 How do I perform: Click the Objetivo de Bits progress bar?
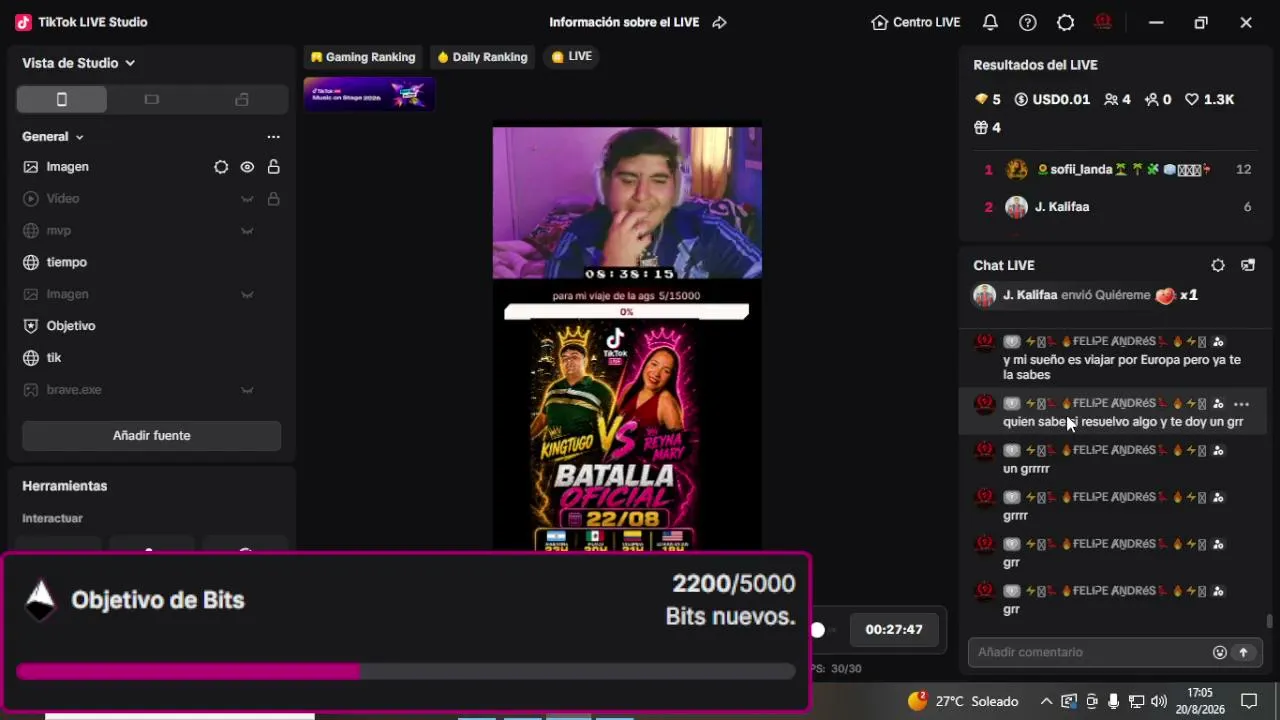(406, 671)
